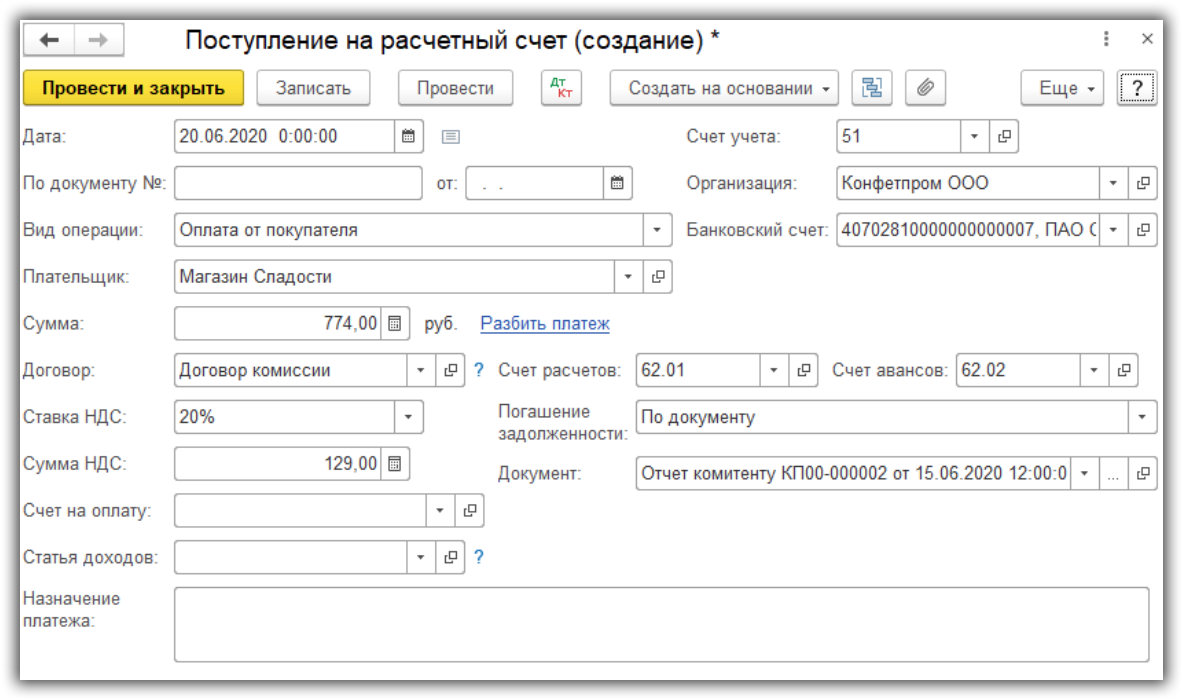The image size is (1183, 700).
Task: Open the Плательщик record via open icon
Action: point(657,277)
